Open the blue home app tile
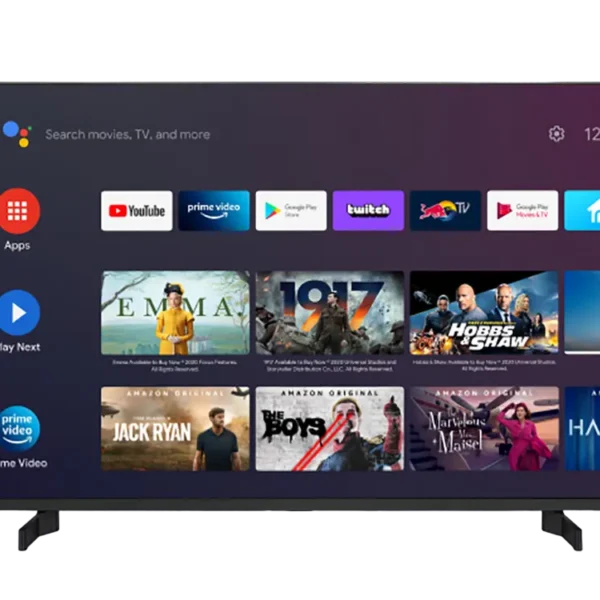 coord(582,211)
